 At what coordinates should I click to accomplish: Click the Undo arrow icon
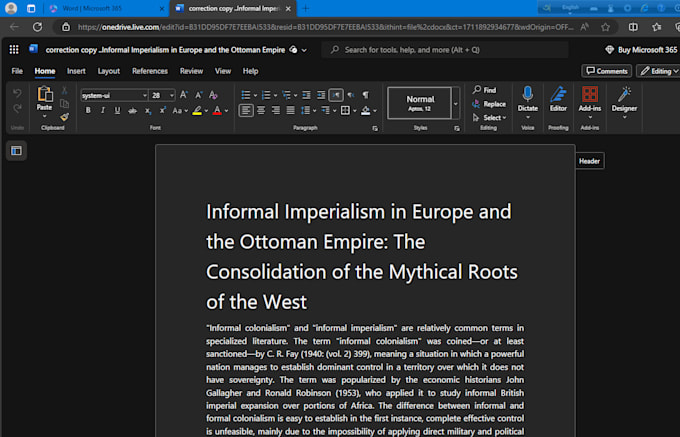click(17, 93)
